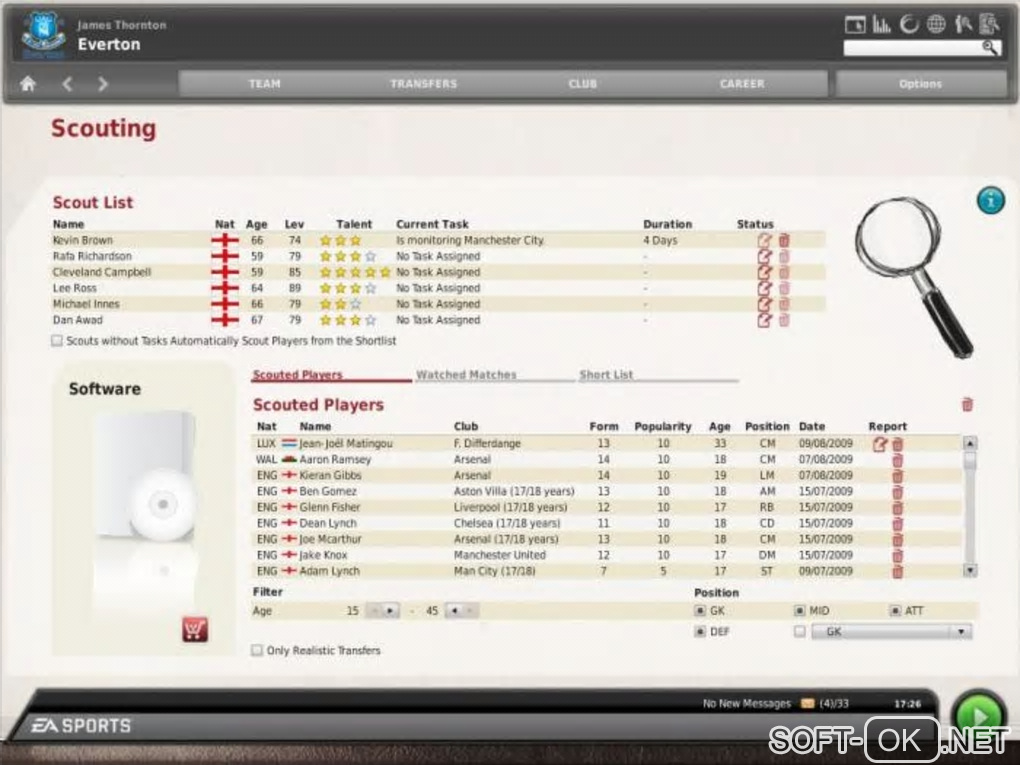Image resolution: width=1020 pixels, height=765 pixels.
Task: Edit task for scout Cleveland Campbell
Action: (764, 272)
